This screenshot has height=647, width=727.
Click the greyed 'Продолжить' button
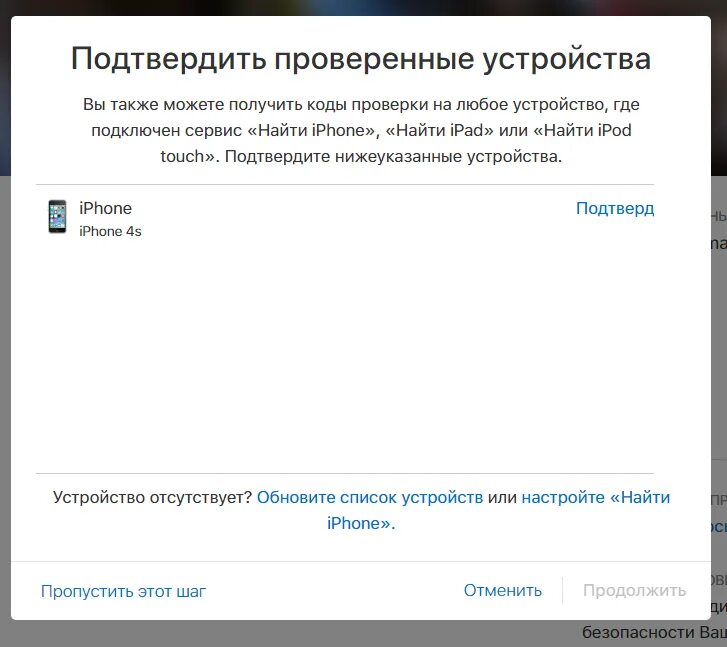[634, 590]
